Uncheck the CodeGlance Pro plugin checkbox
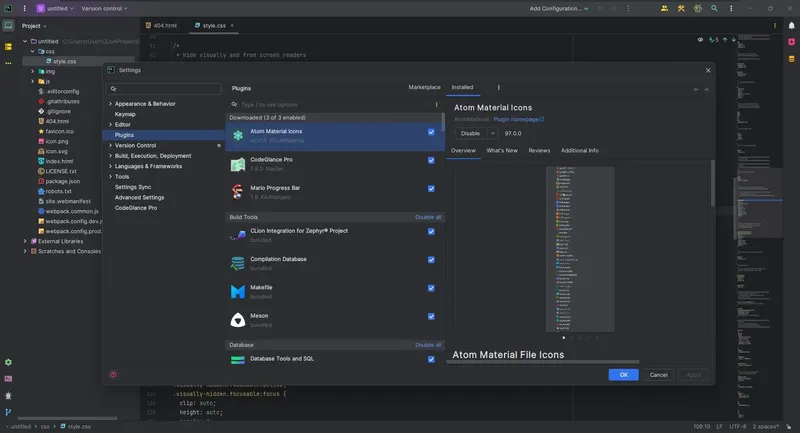 (x=431, y=160)
